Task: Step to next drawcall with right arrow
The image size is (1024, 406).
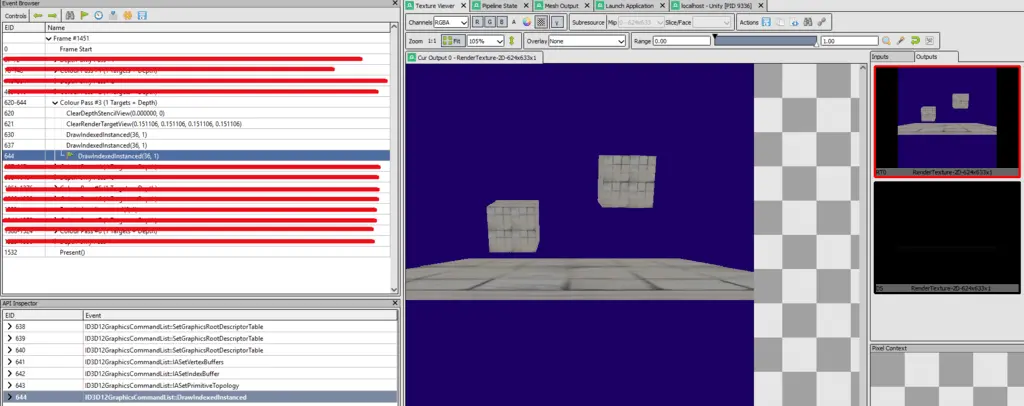Action: tap(52, 16)
